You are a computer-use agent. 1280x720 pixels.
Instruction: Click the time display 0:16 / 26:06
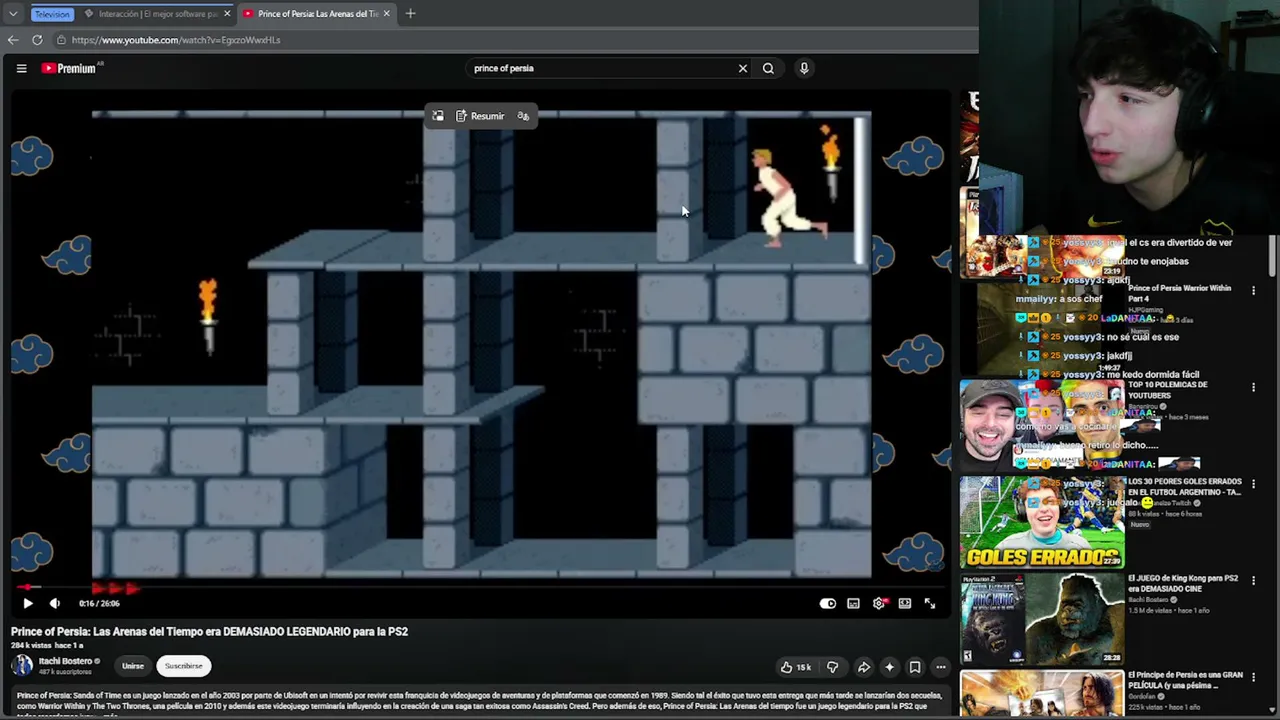[x=99, y=603]
